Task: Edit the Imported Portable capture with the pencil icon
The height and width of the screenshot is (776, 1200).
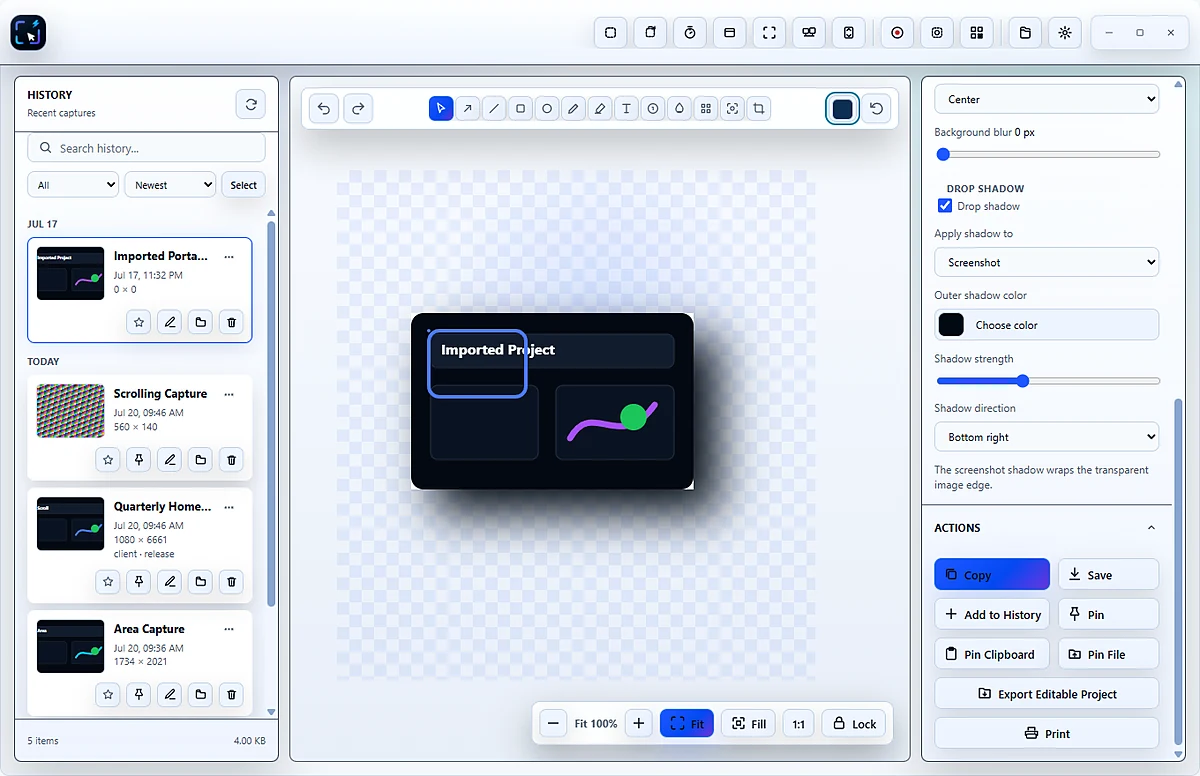Action: (x=170, y=322)
